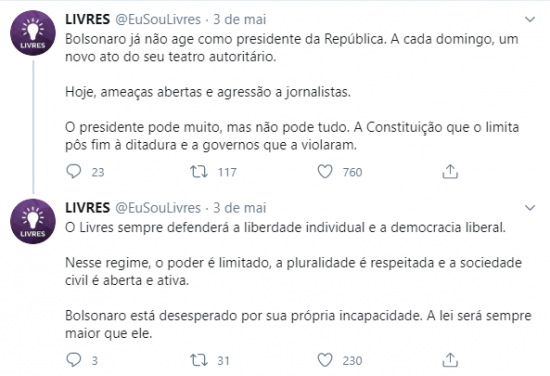The image size is (550, 376).
Task: Retweet the second tweet with 31 retweets
Action: [x=199, y=360]
